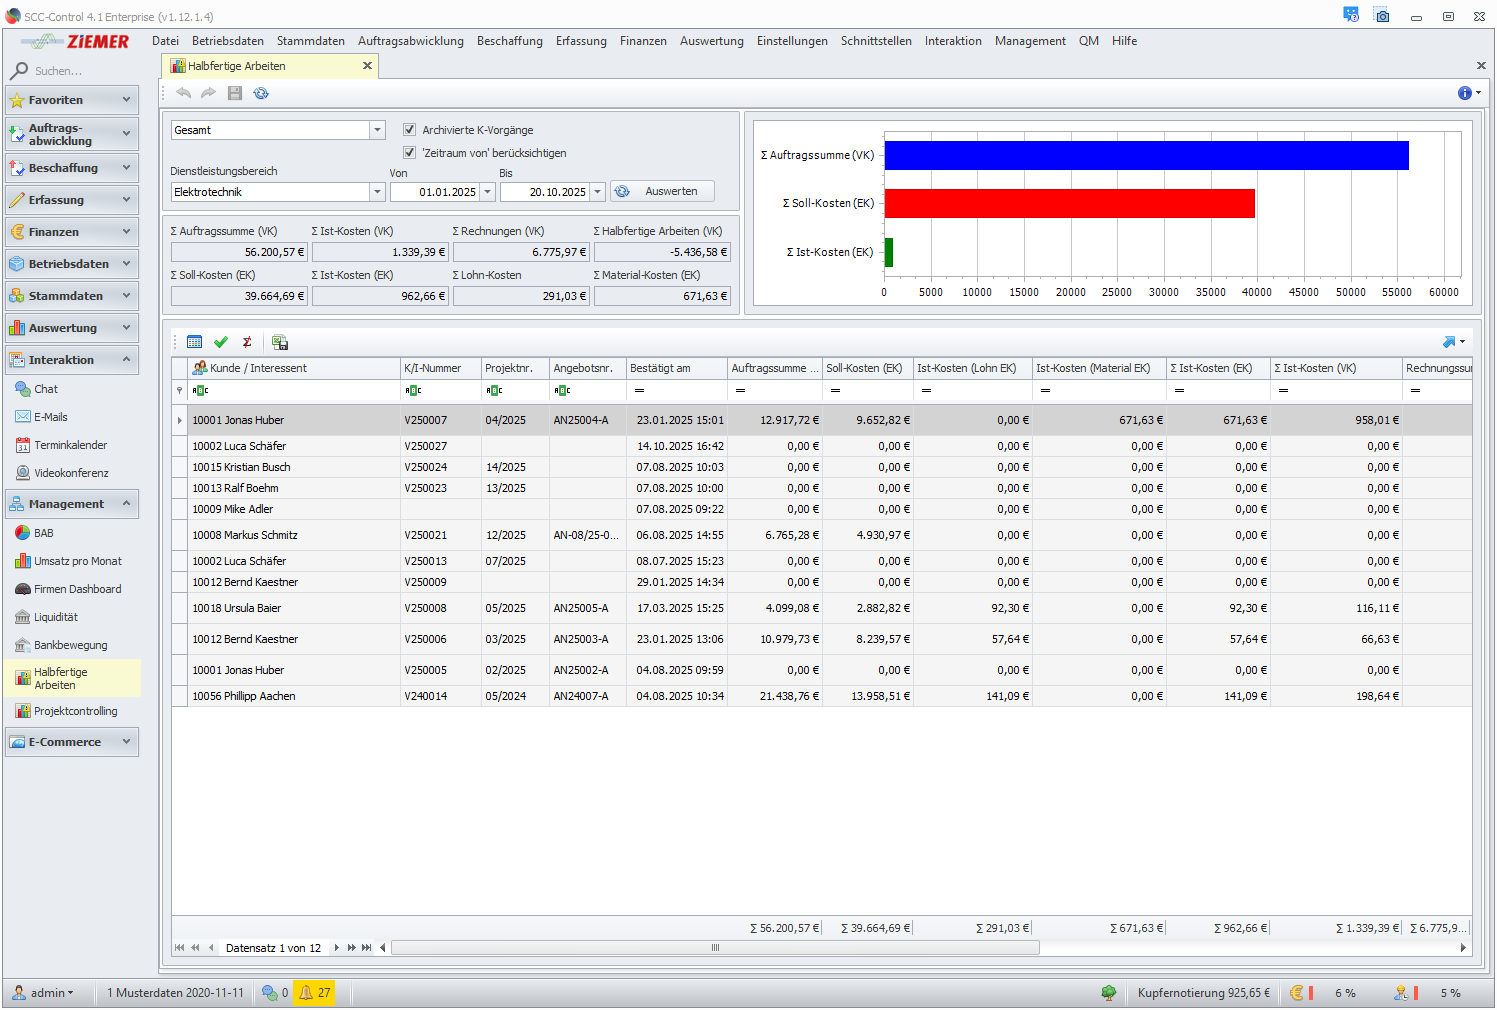The height and width of the screenshot is (1010, 1497).
Task: Uncheck Archivierte K-Vorgänge checkbox
Action: (409, 130)
